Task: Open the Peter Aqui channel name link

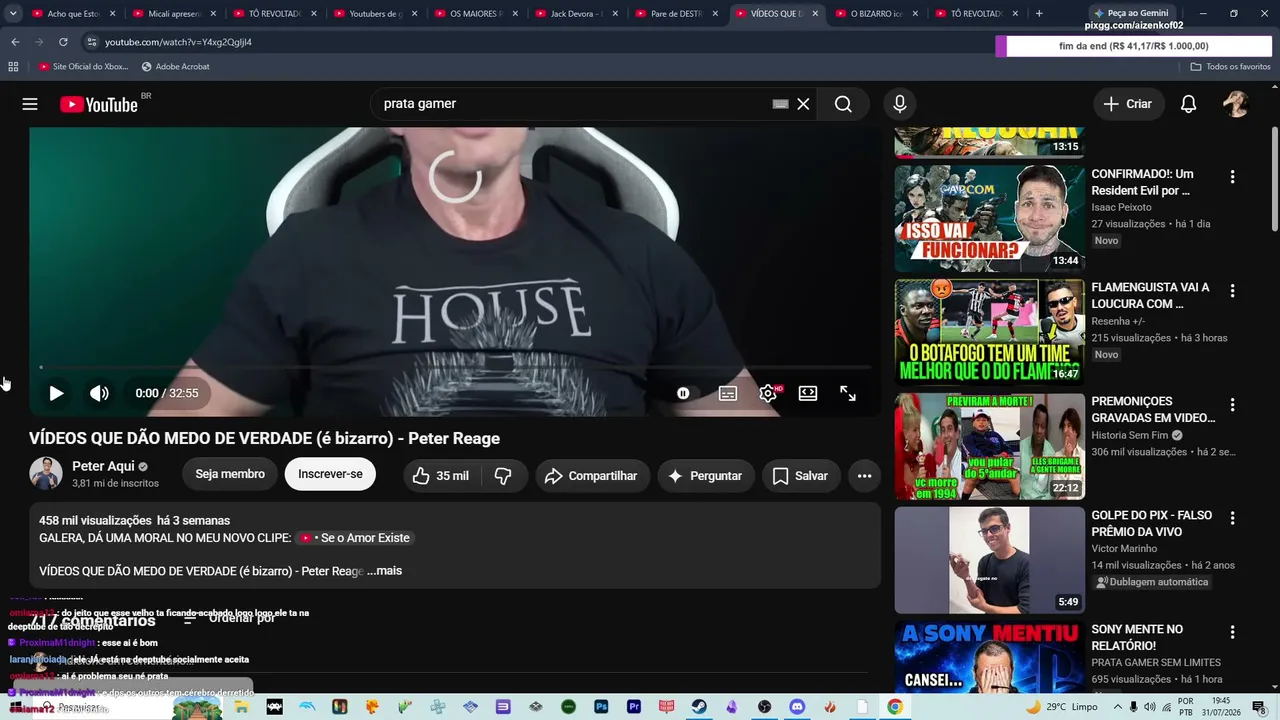Action: [104, 466]
